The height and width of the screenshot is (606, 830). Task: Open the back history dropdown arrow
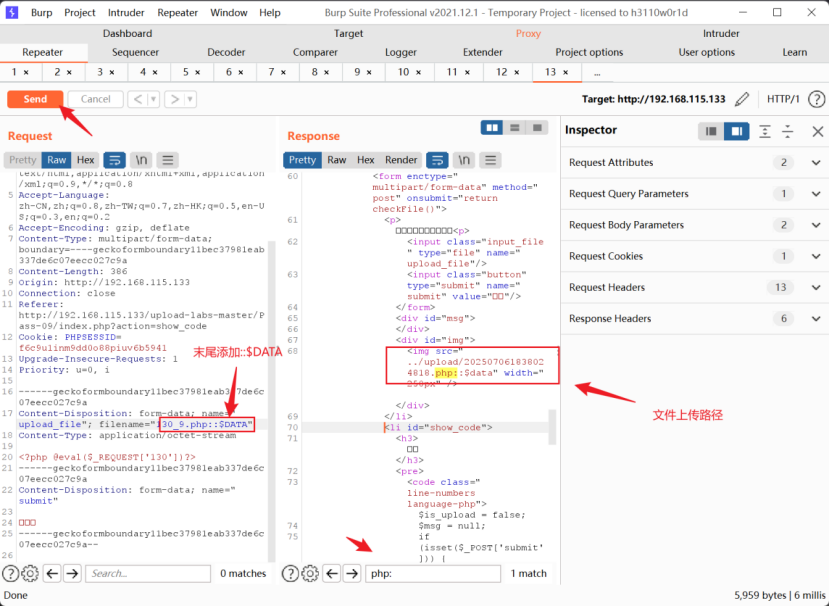(x=154, y=99)
